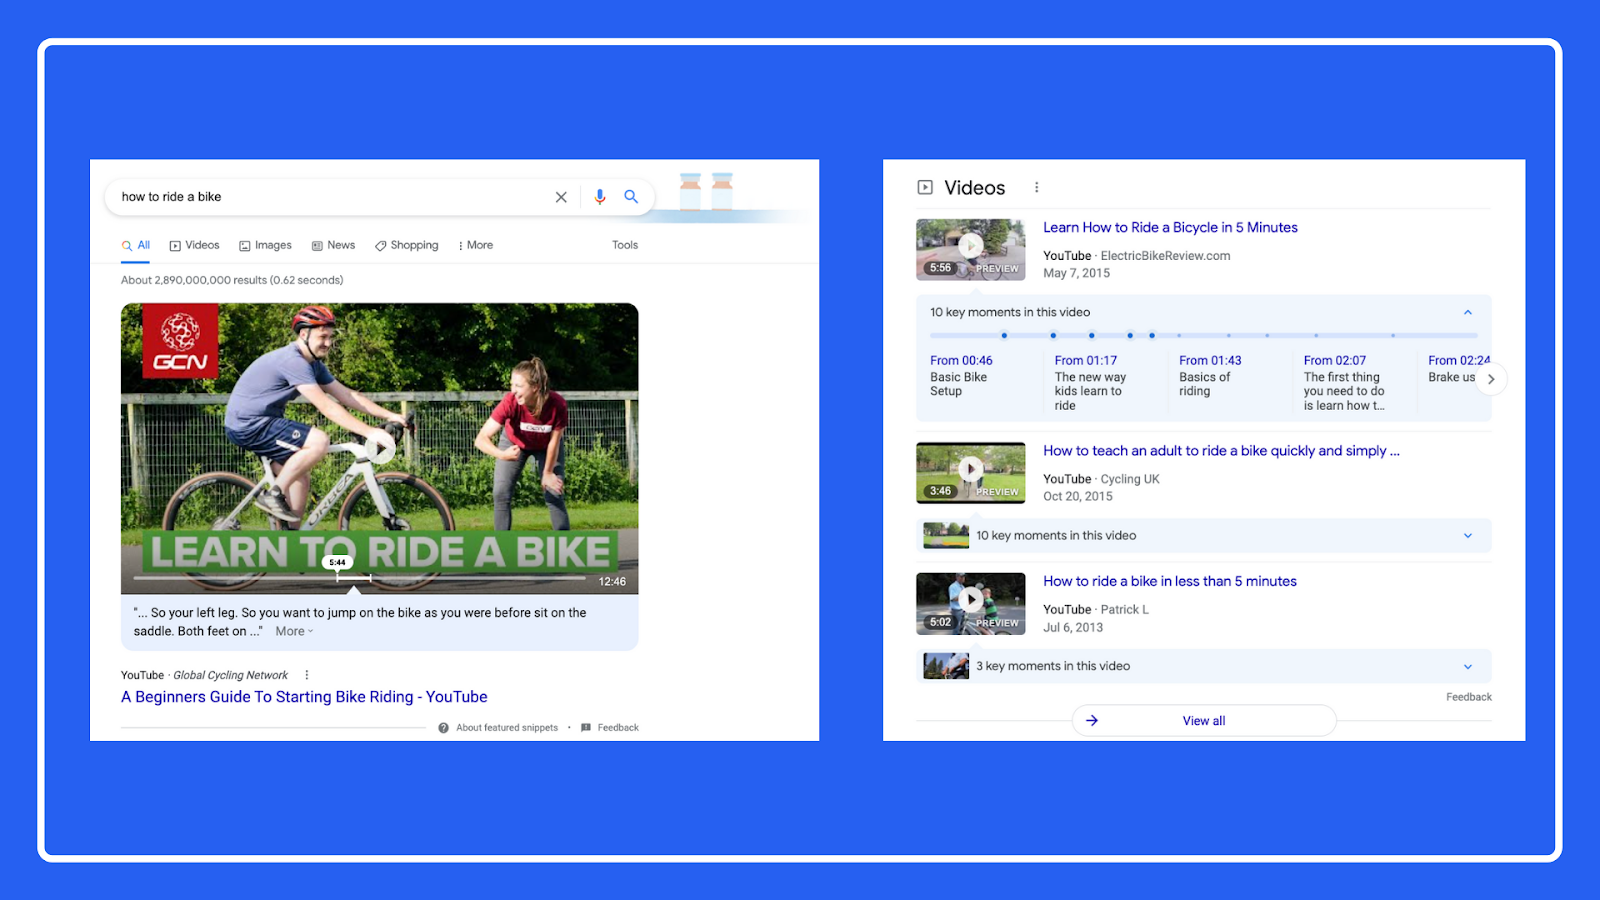Click the Global Cycling Network source label
Image resolution: width=1600 pixels, height=900 pixels.
click(x=230, y=676)
